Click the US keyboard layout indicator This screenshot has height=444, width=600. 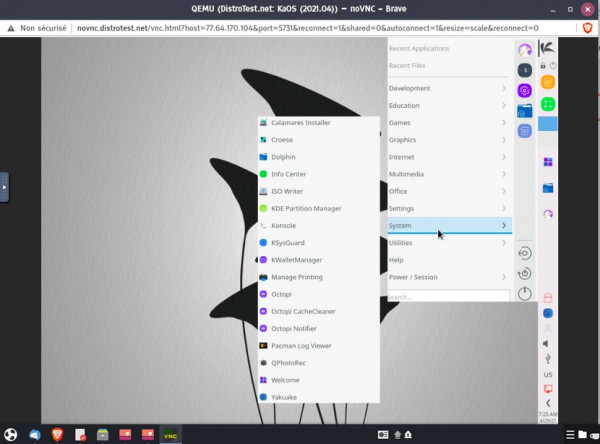pyautogui.click(x=547, y=373)
